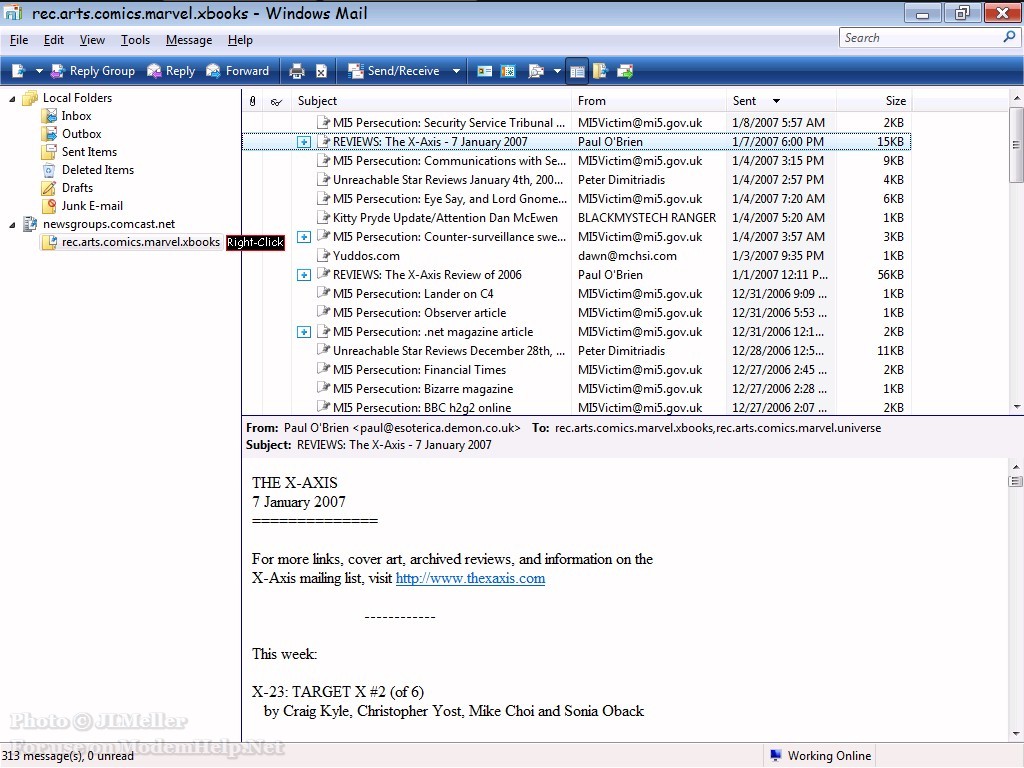The width and height of the screenshot is (1024, 768).
Task: Sort messages by the From column
Action: click(649, 101)
